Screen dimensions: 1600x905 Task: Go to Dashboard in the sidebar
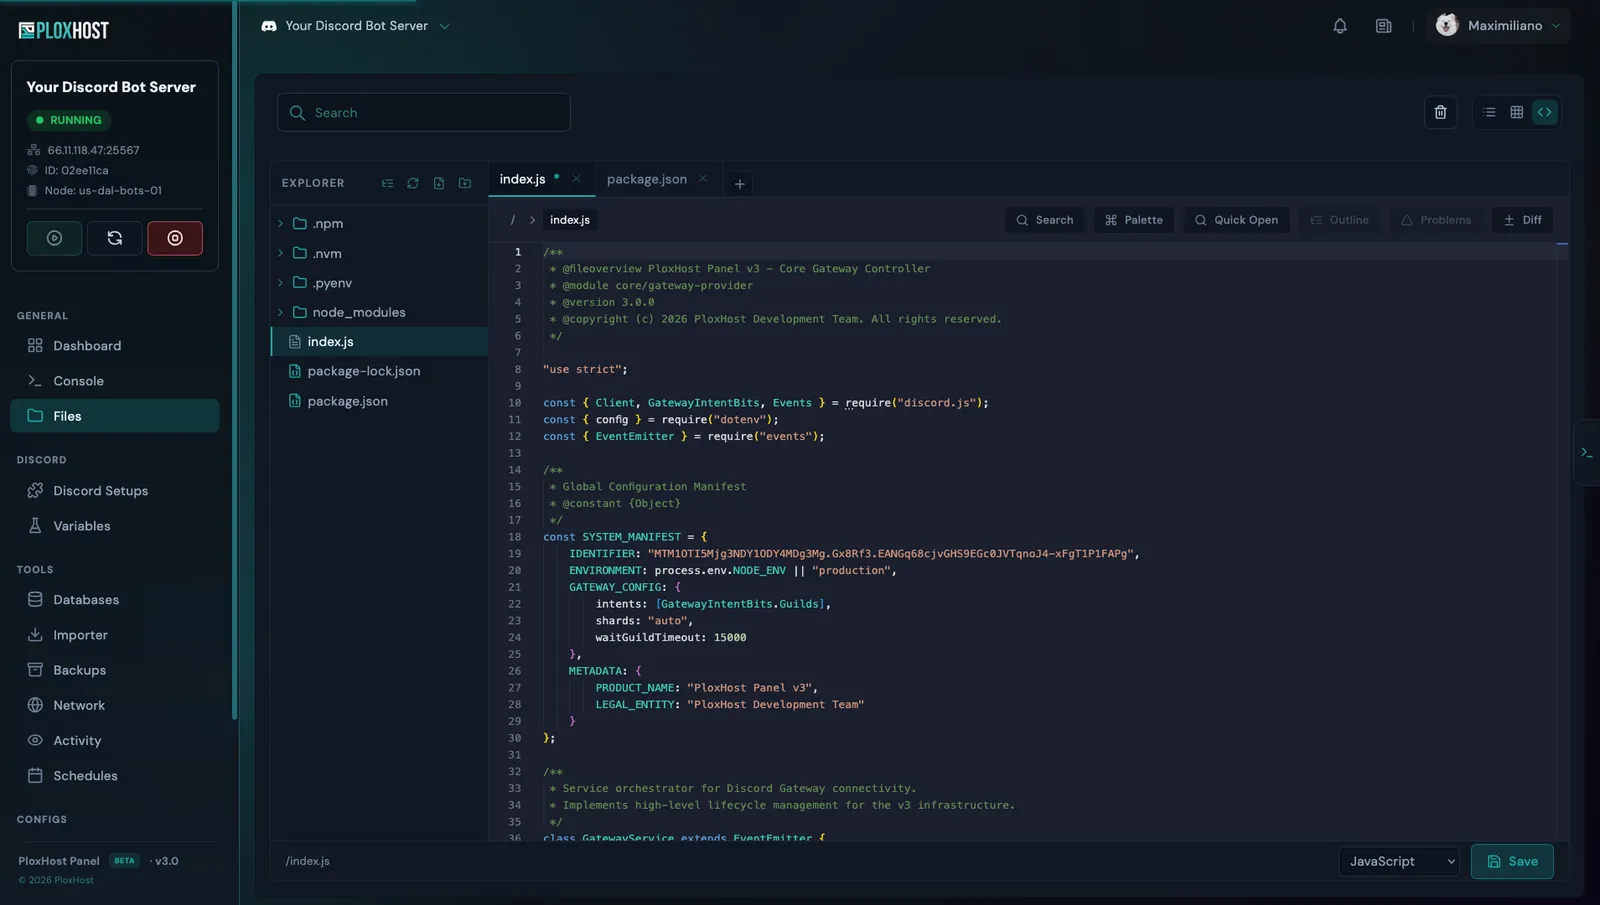(114, 346)
